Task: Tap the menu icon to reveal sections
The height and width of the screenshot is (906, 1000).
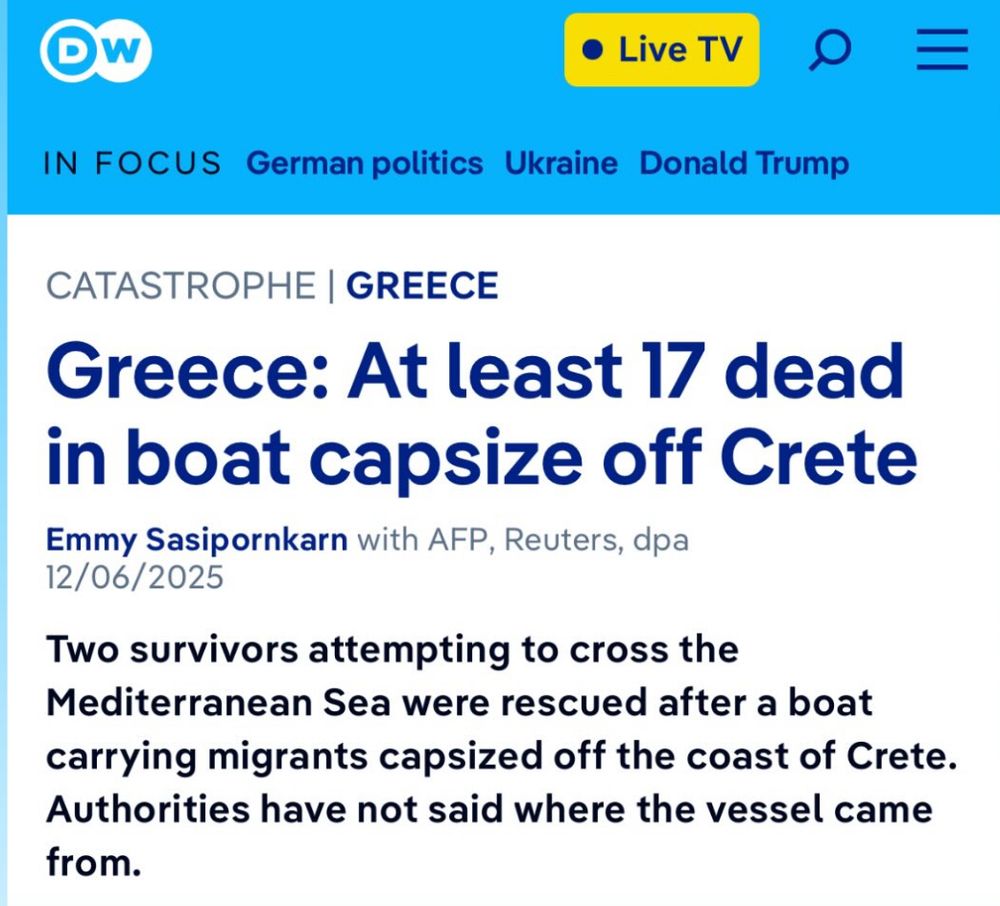Action: (940, 50)
